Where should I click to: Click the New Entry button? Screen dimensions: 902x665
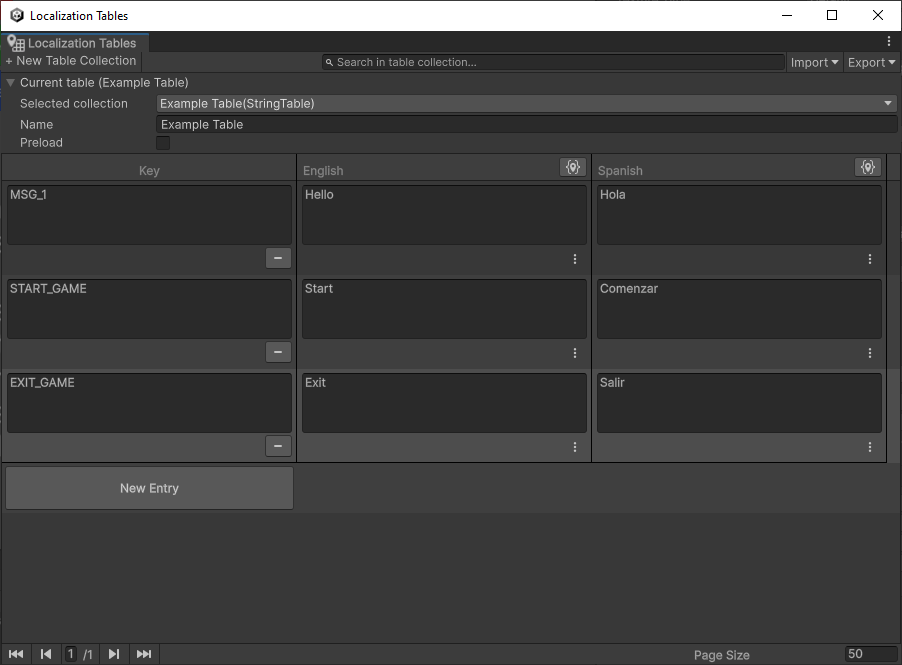pos(149,488)
